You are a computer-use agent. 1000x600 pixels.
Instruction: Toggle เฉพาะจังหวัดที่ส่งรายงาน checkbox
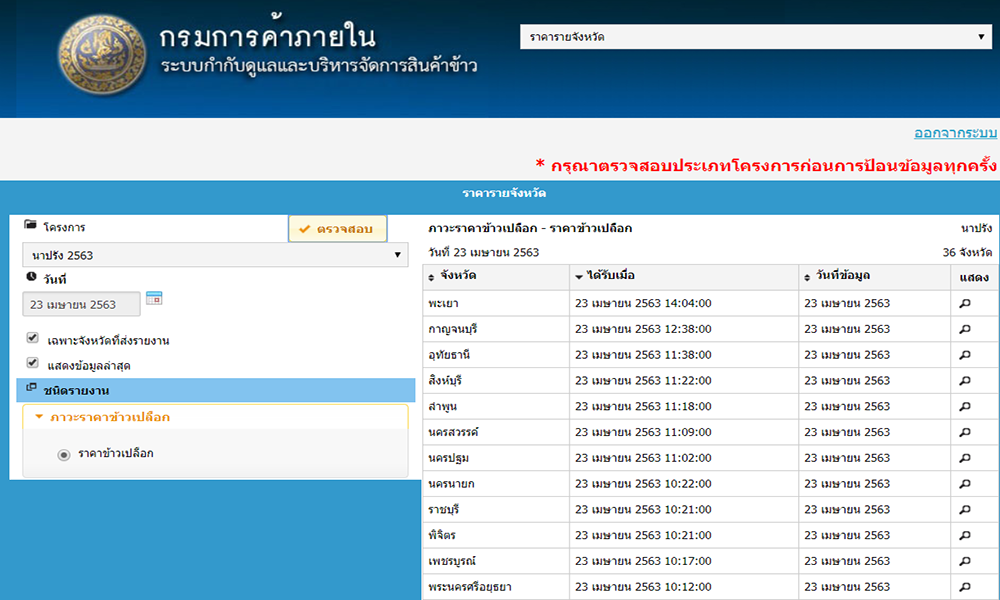pos(33,338)
